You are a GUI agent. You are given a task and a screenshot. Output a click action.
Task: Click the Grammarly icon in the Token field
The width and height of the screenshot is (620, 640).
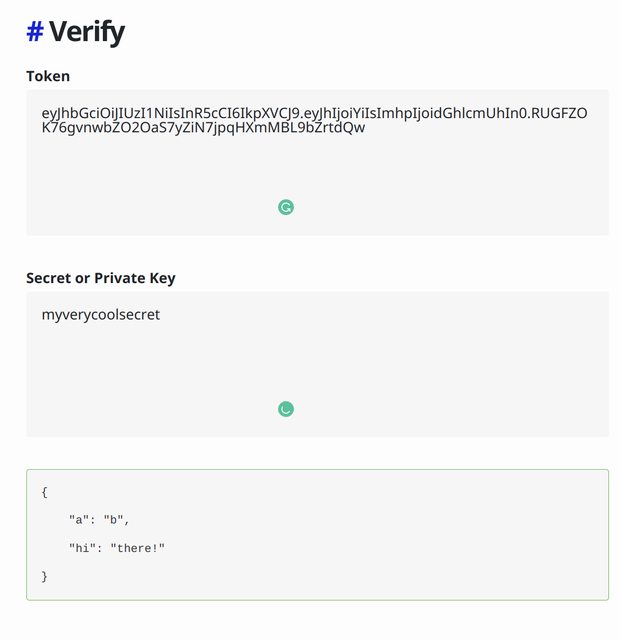[x=286, y=207]
